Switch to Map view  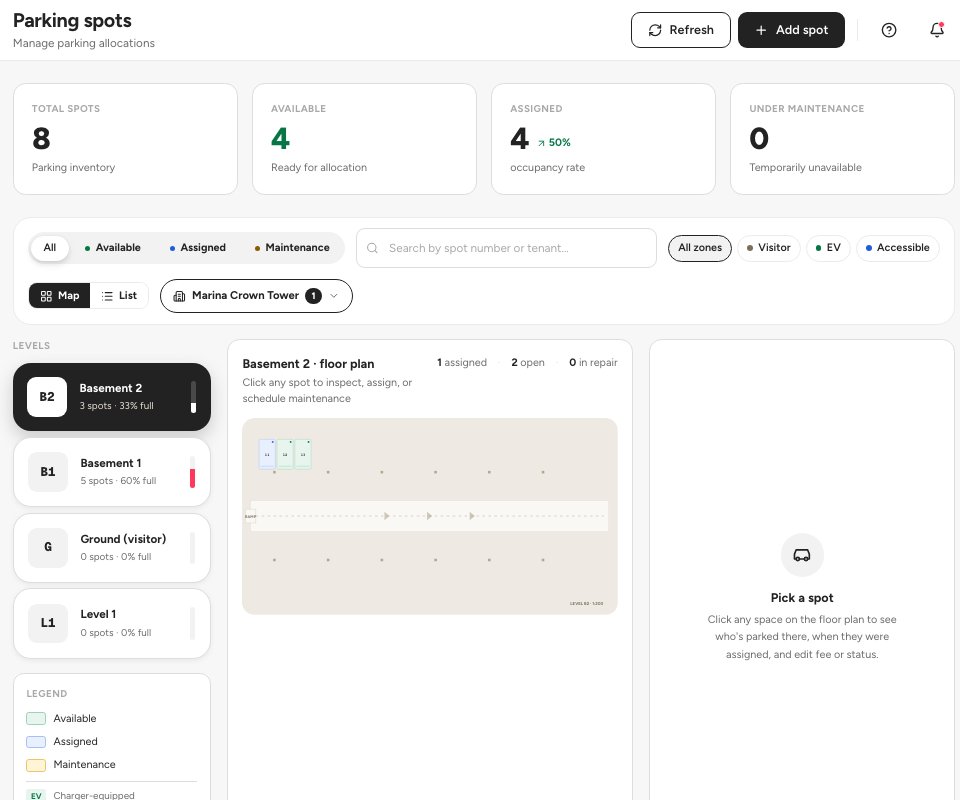click(x=59, y=296)
